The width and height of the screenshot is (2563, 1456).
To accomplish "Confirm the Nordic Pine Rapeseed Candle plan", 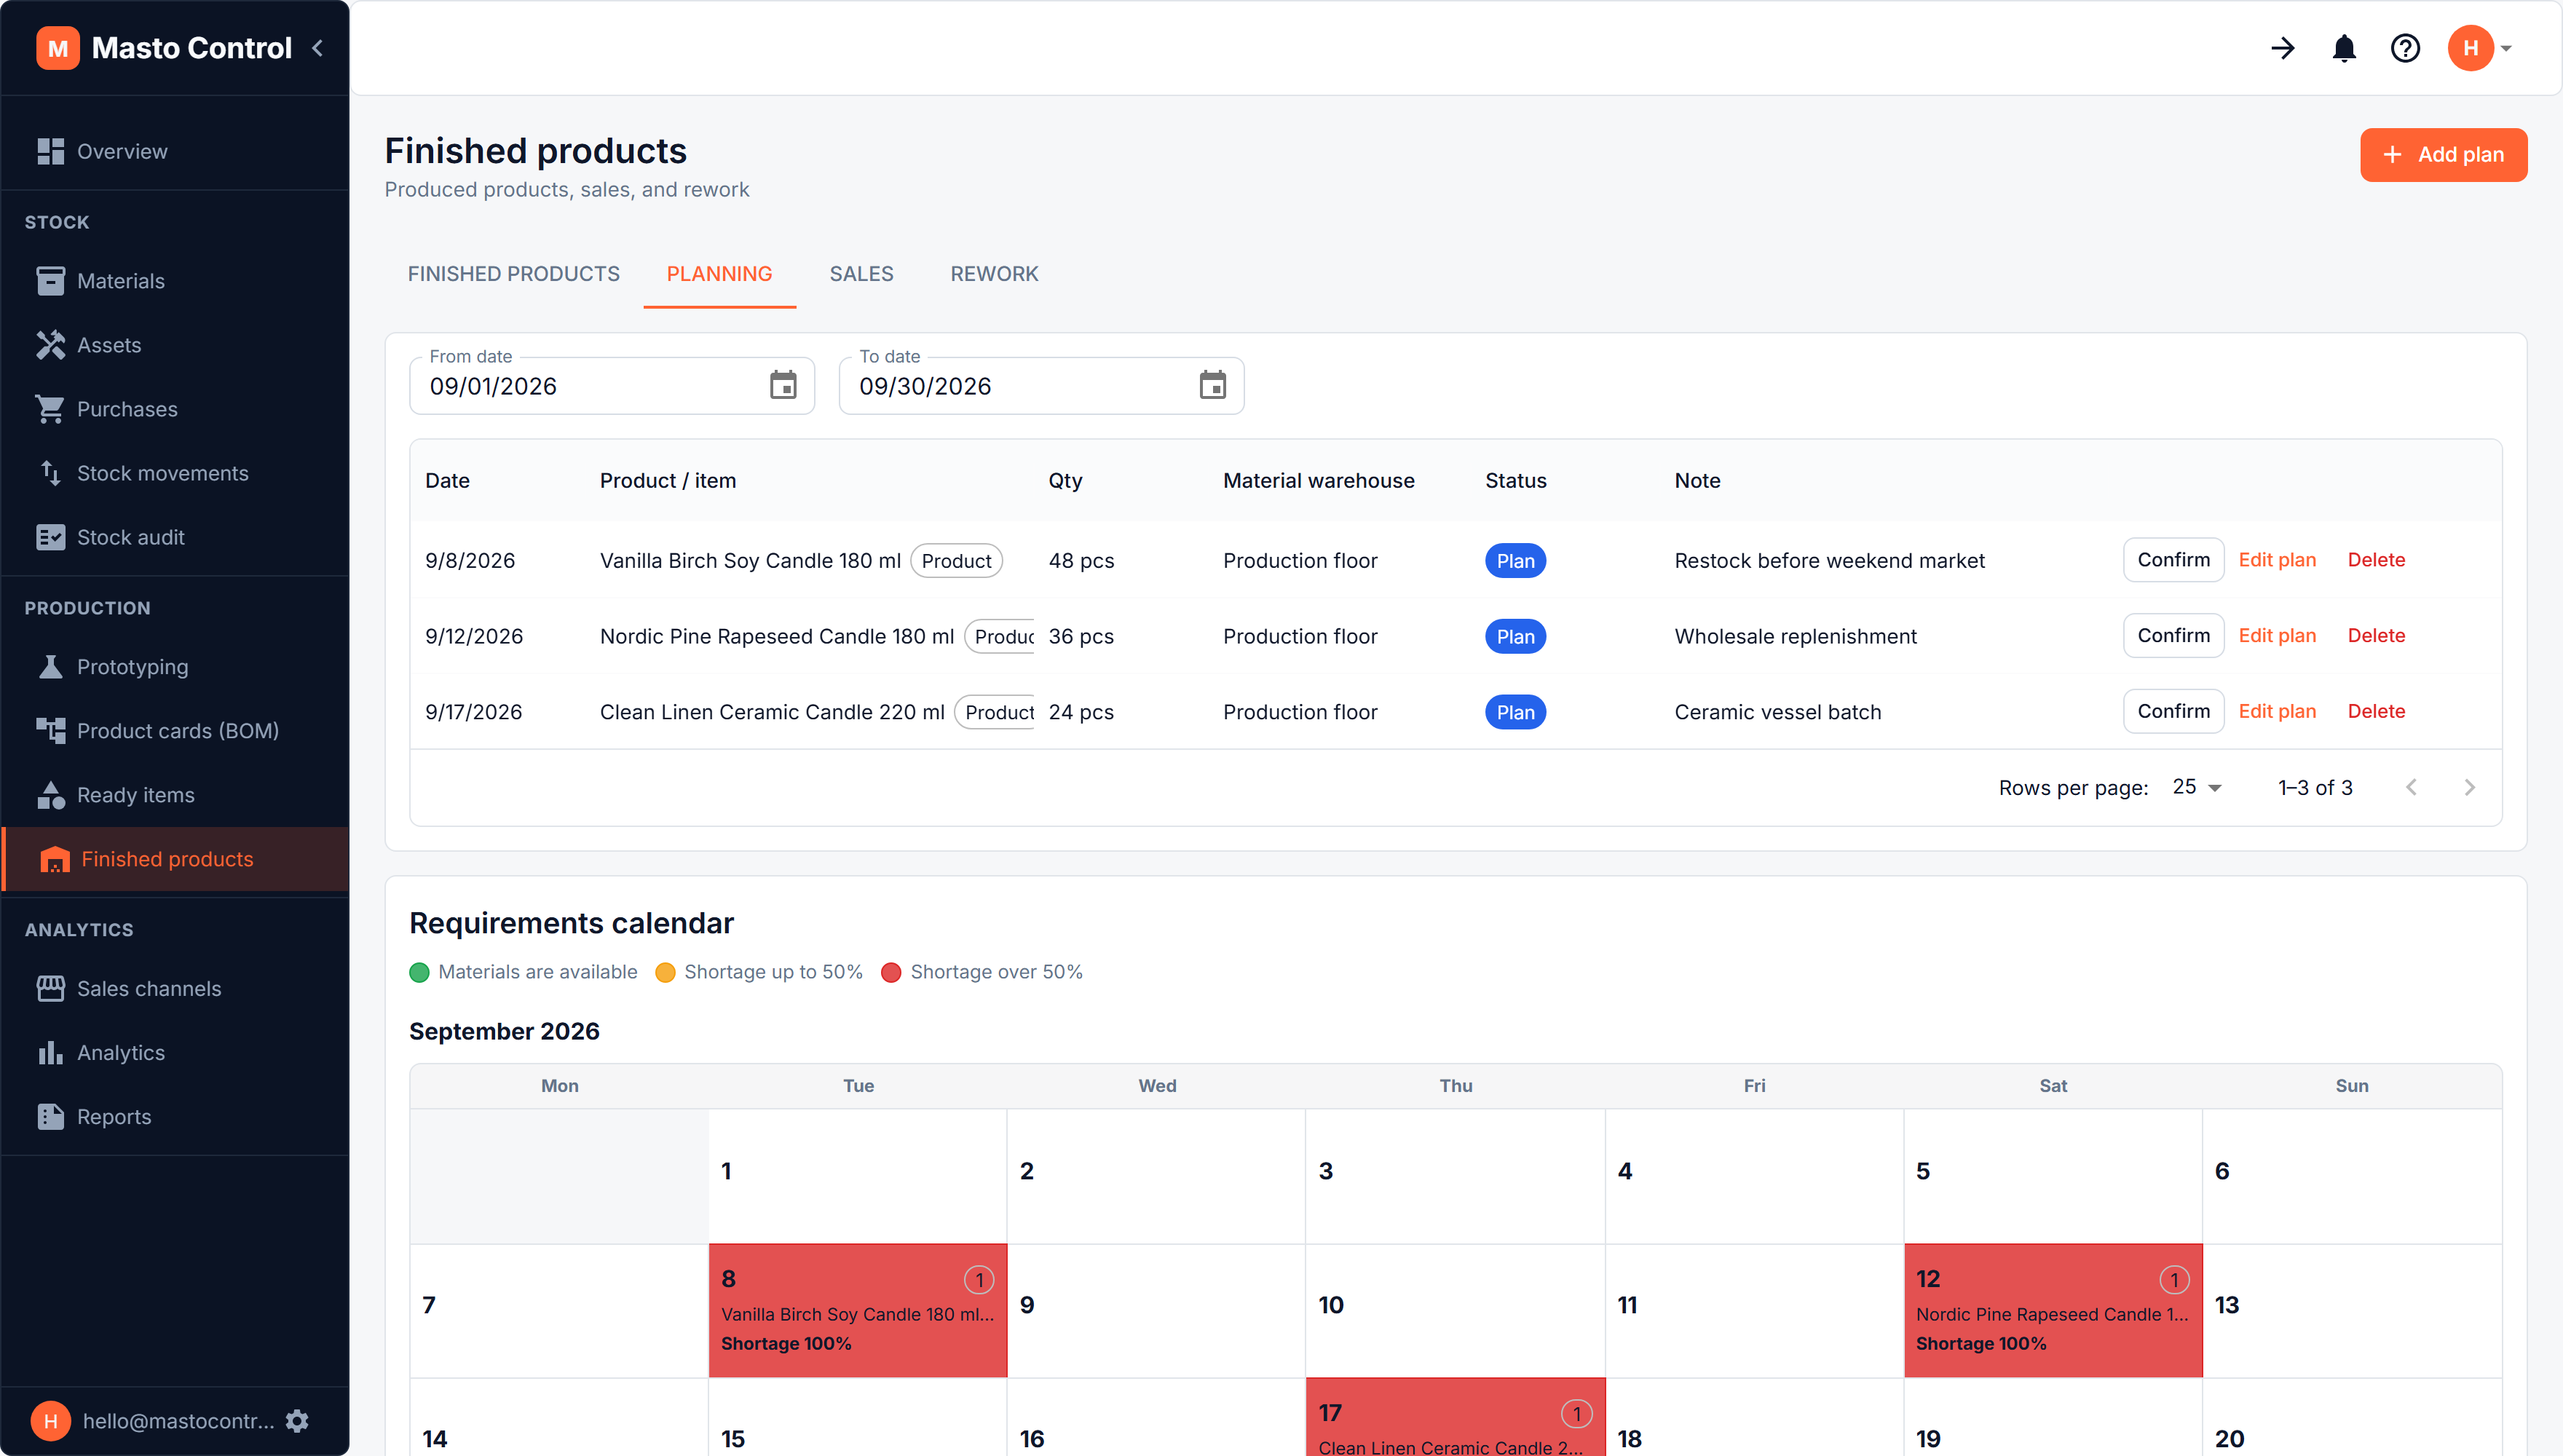I will (2173, 636).
